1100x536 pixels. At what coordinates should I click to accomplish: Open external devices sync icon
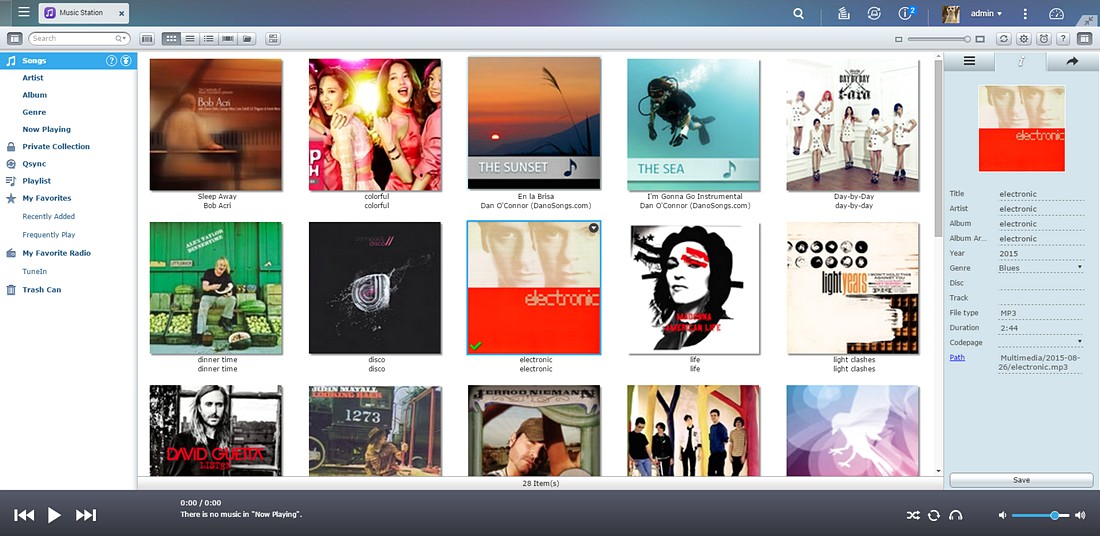(874, 13)
